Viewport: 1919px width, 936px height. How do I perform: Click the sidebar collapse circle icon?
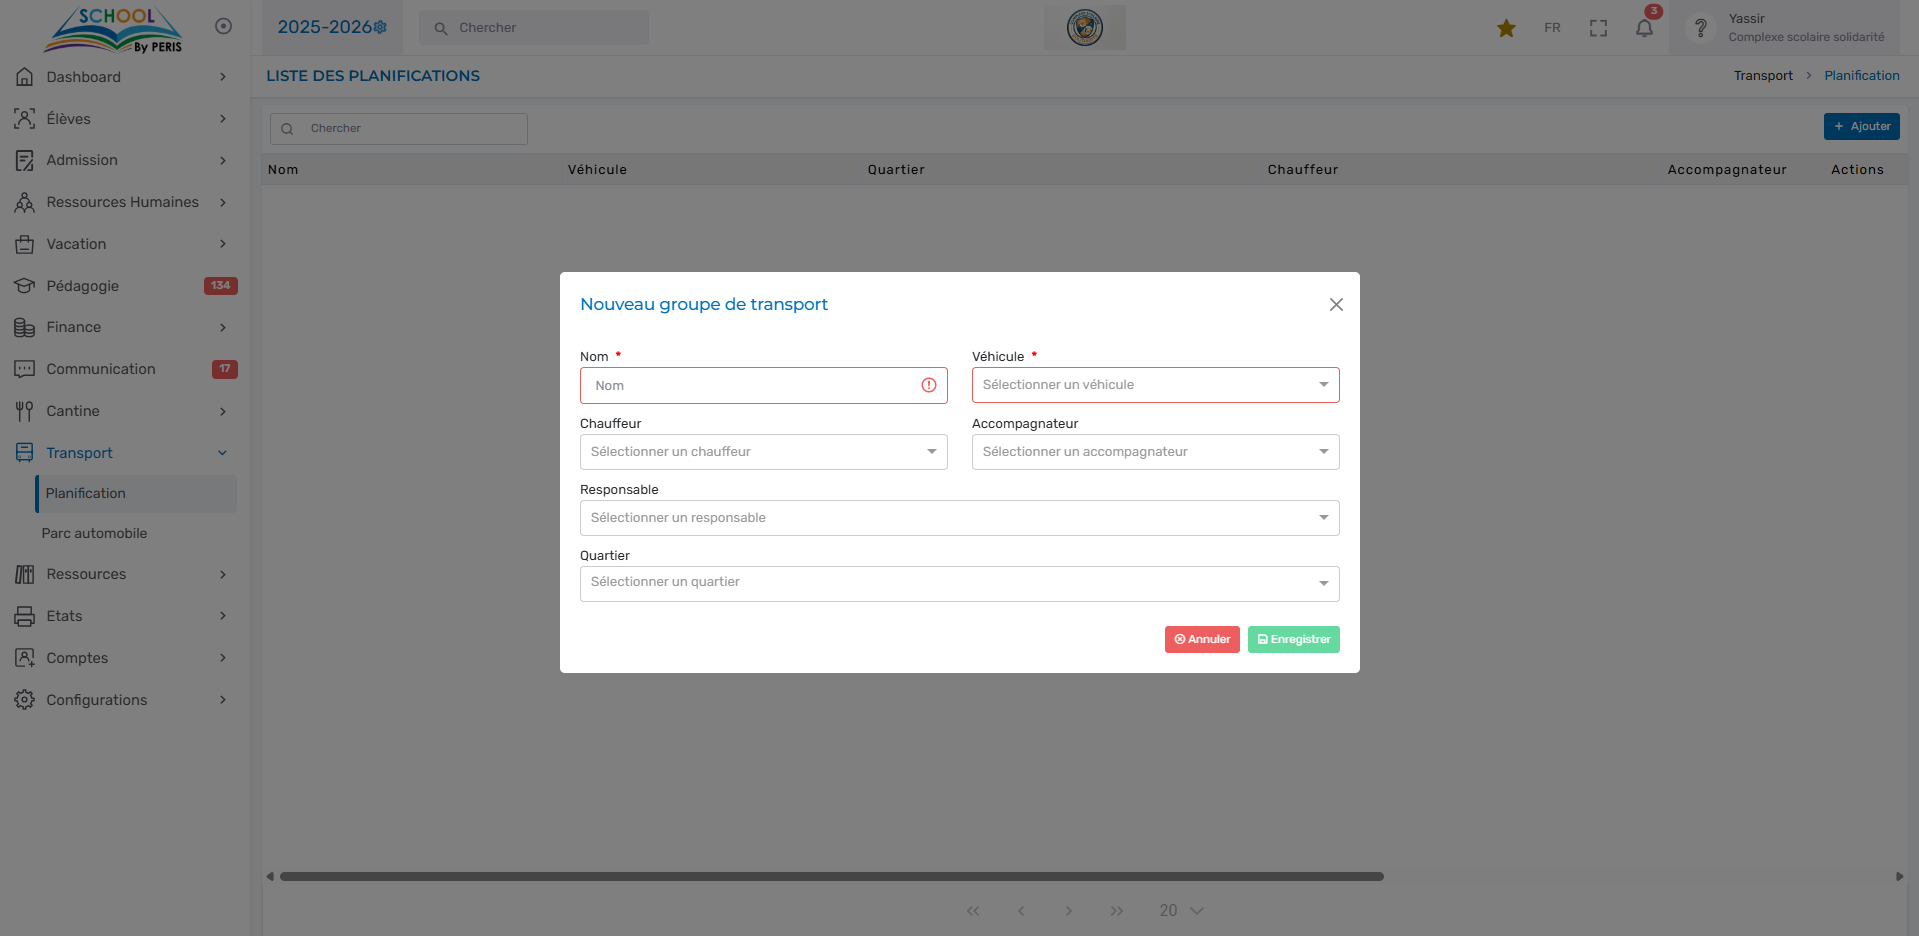223,26
